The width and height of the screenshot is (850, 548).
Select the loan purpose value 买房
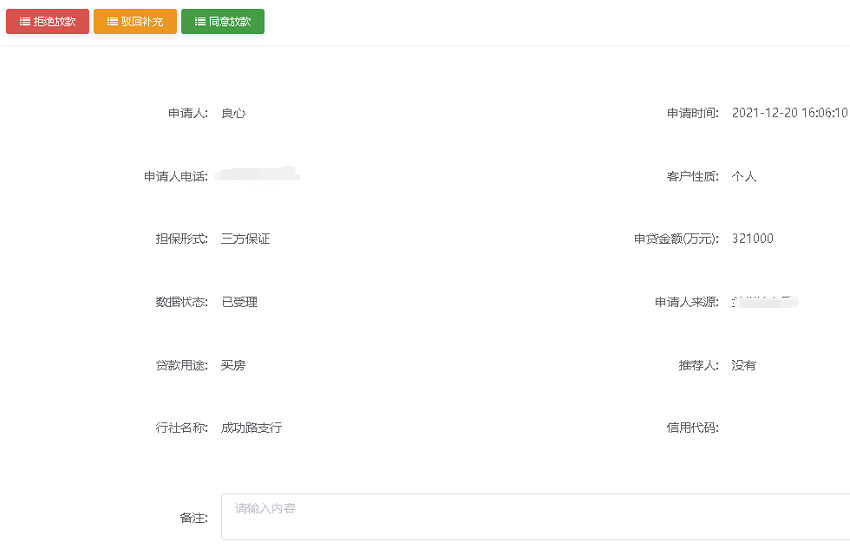pyautogui.click(x=234, y=365)
